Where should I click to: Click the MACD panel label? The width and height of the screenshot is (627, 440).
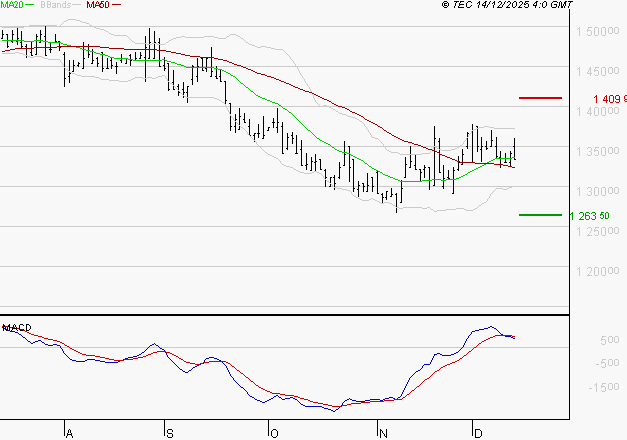point(16,328)
